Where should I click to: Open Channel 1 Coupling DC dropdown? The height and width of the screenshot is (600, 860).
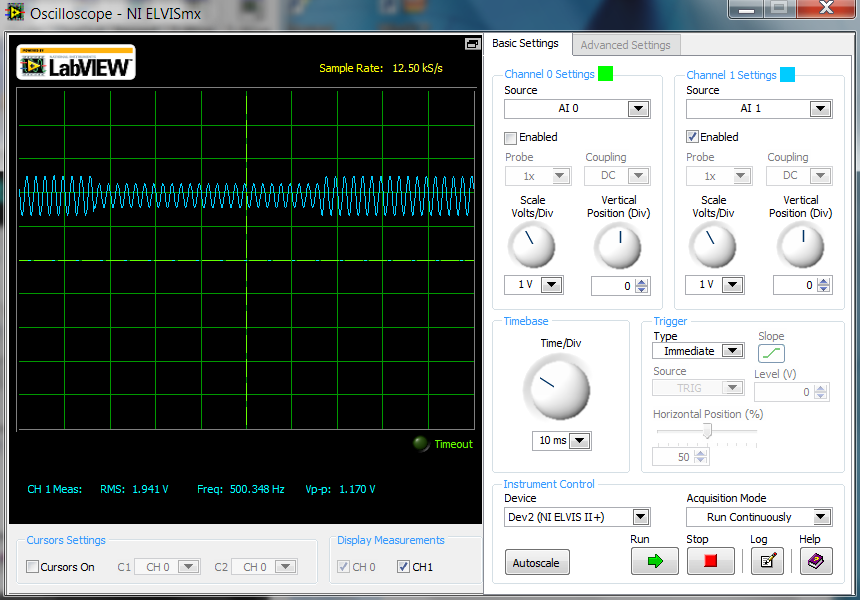tap(821, 176)
